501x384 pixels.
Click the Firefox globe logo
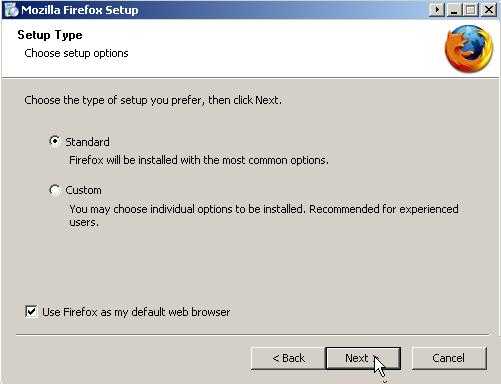(469, 49)
